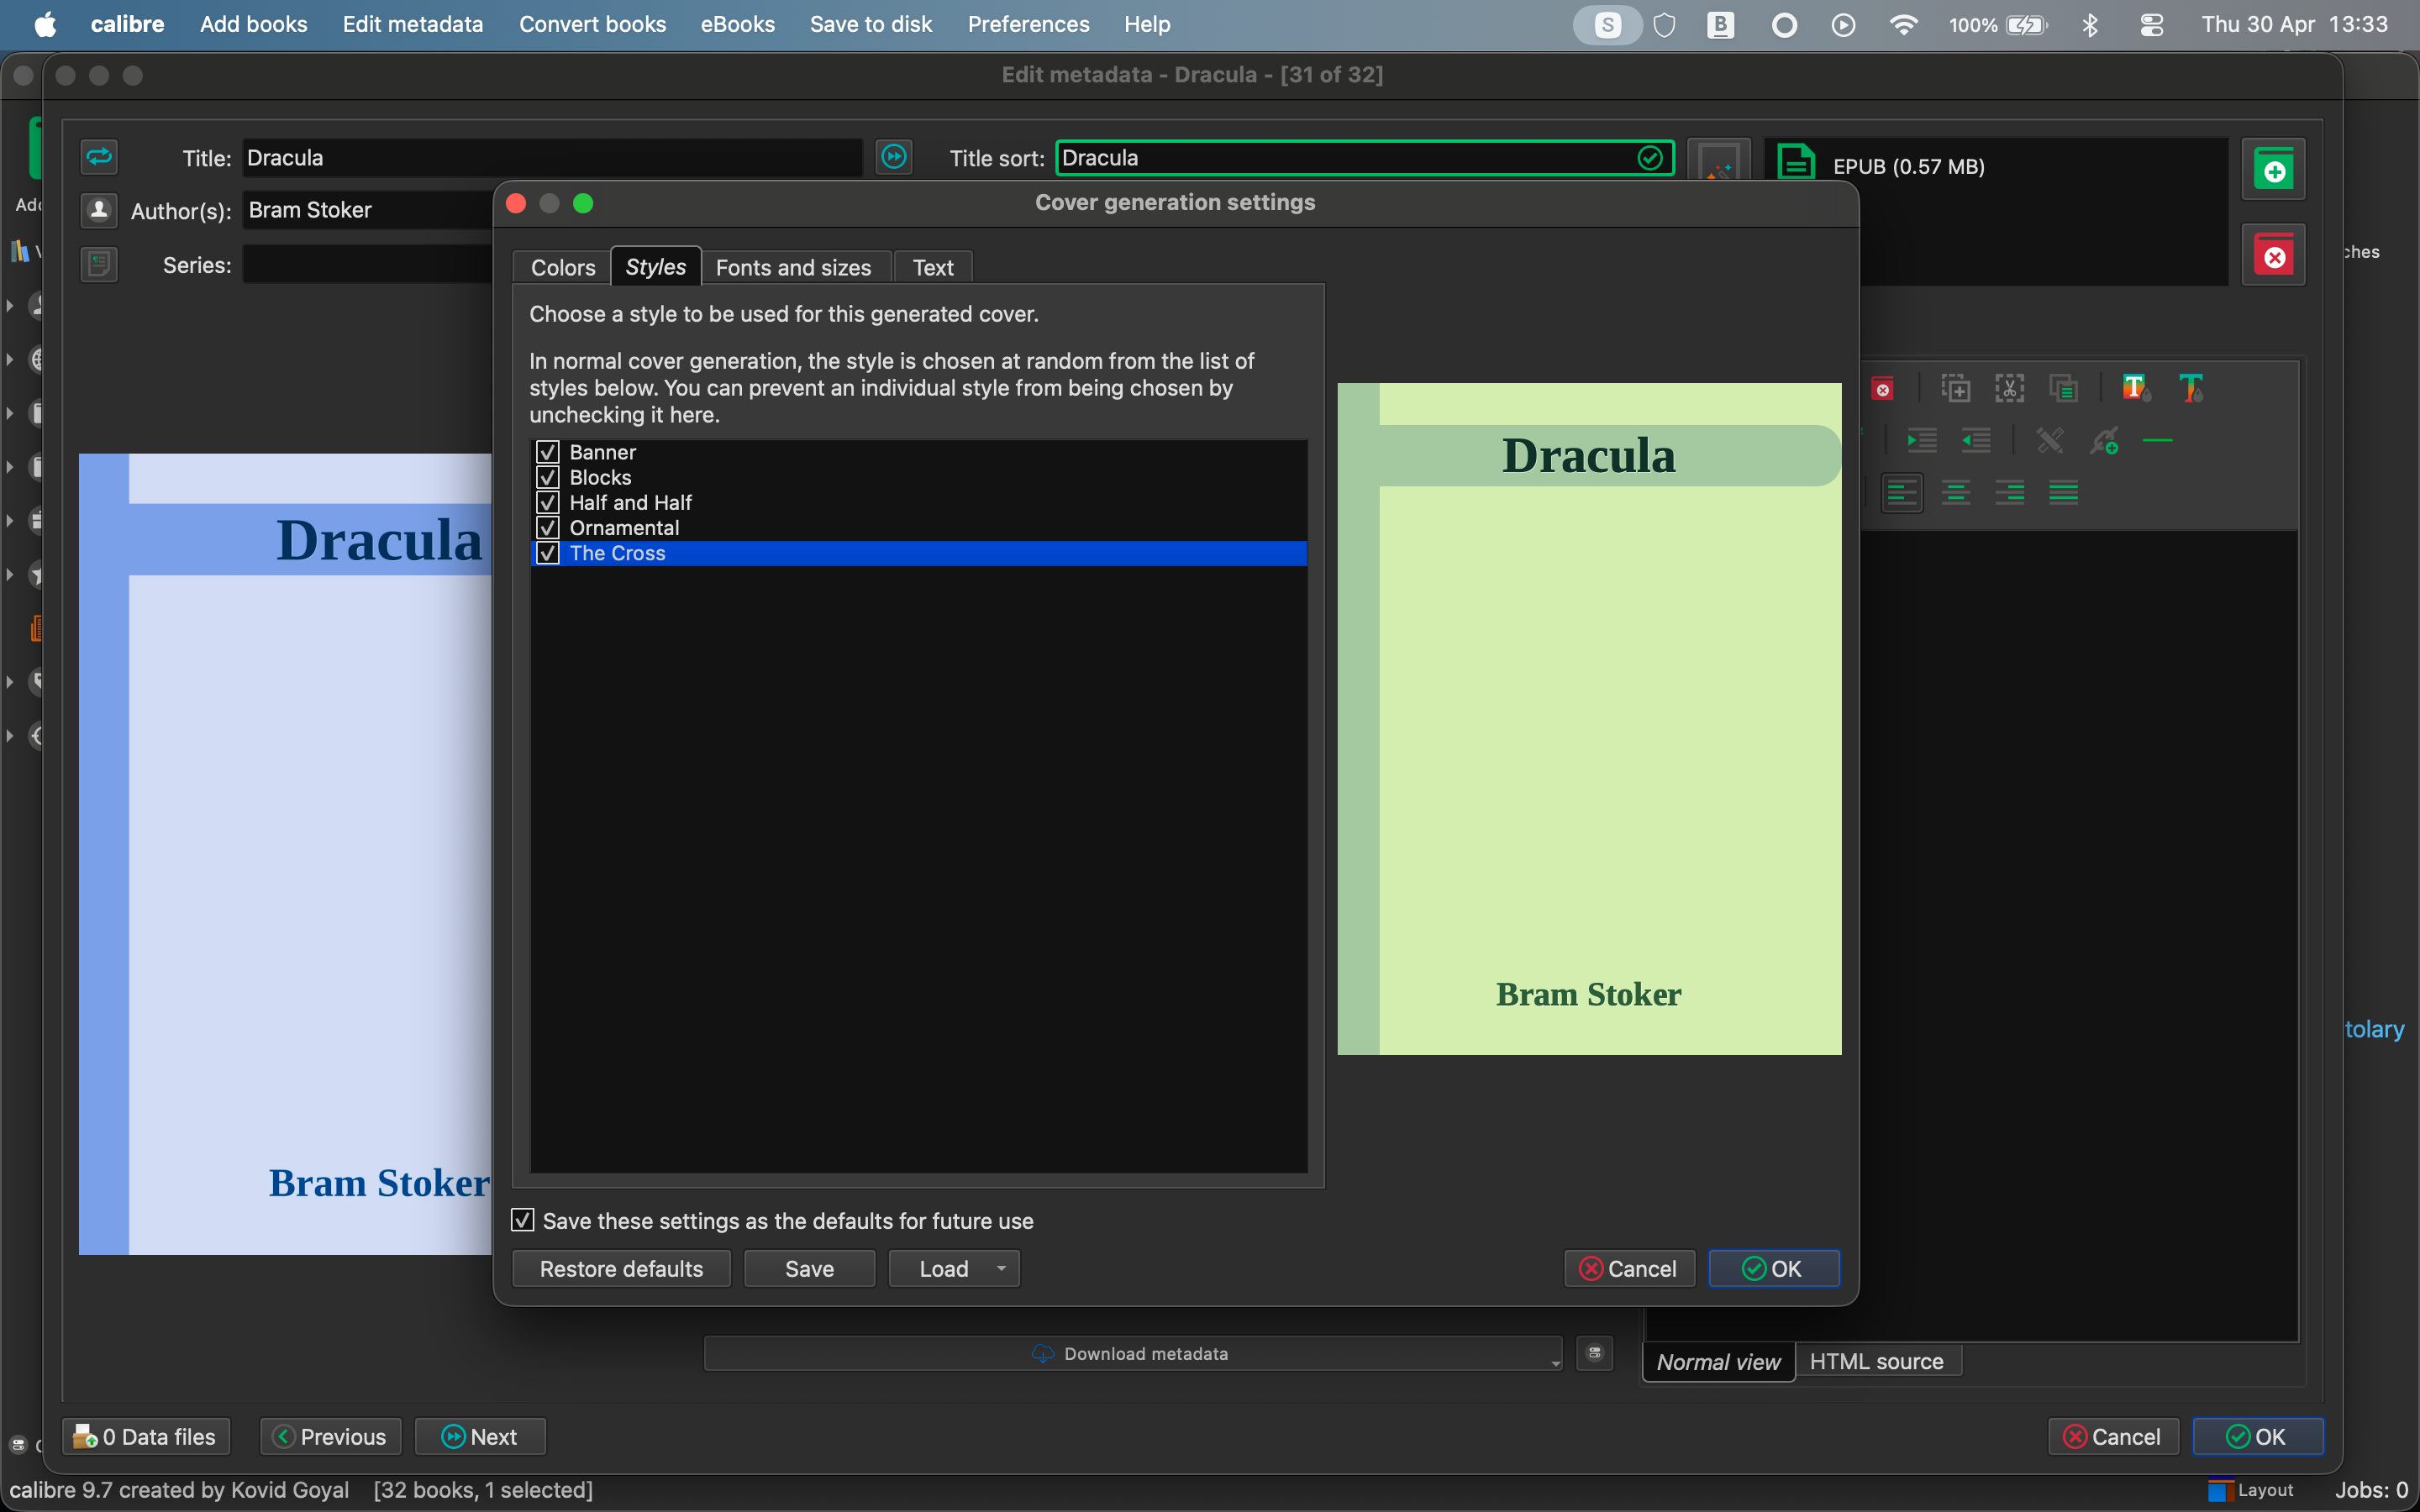Click into the Title input field
This screenshot has height=1512, width=2420.
point(552,157)
